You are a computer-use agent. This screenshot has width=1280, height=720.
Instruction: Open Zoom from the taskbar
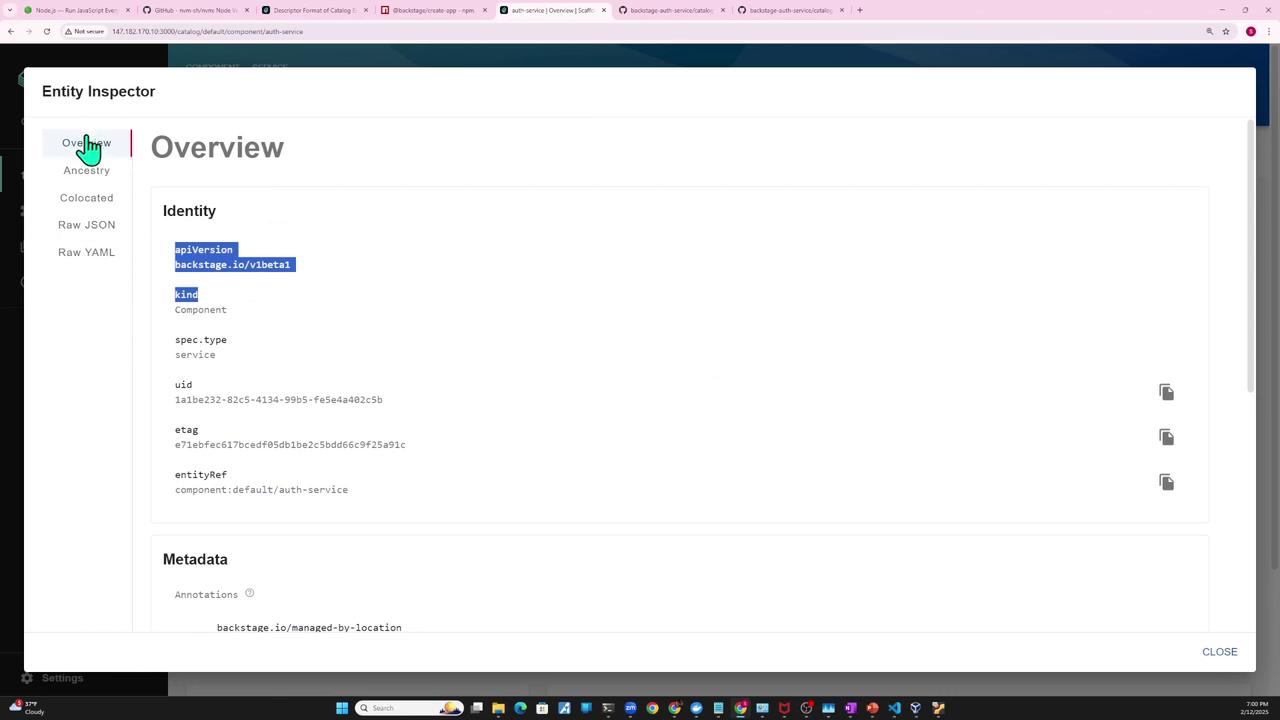[630, 708]
